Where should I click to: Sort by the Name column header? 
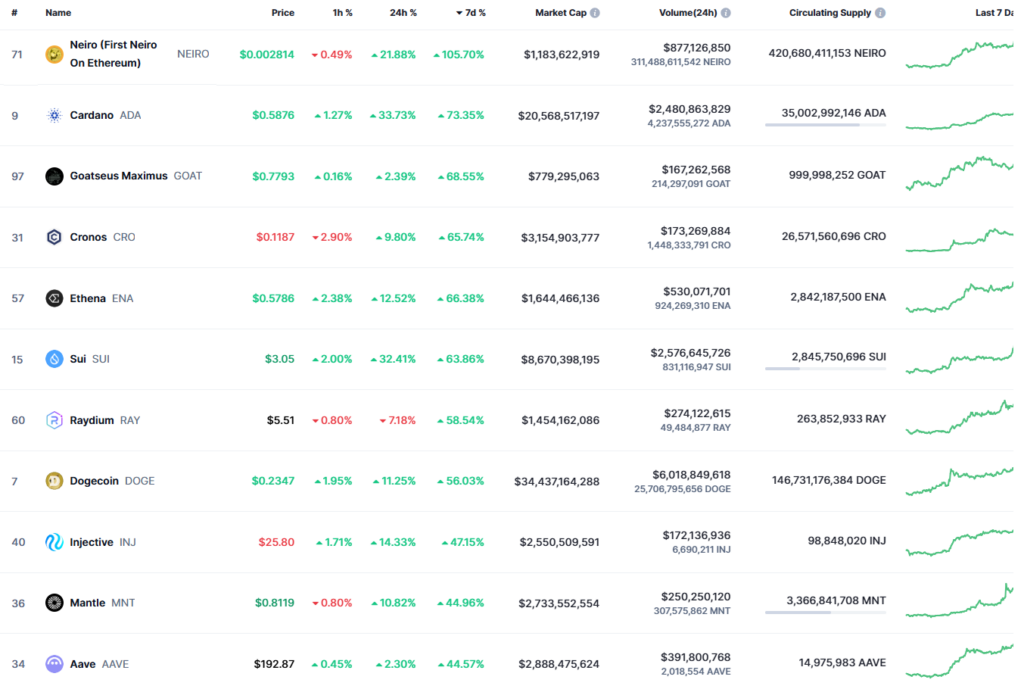click(58, 13)
